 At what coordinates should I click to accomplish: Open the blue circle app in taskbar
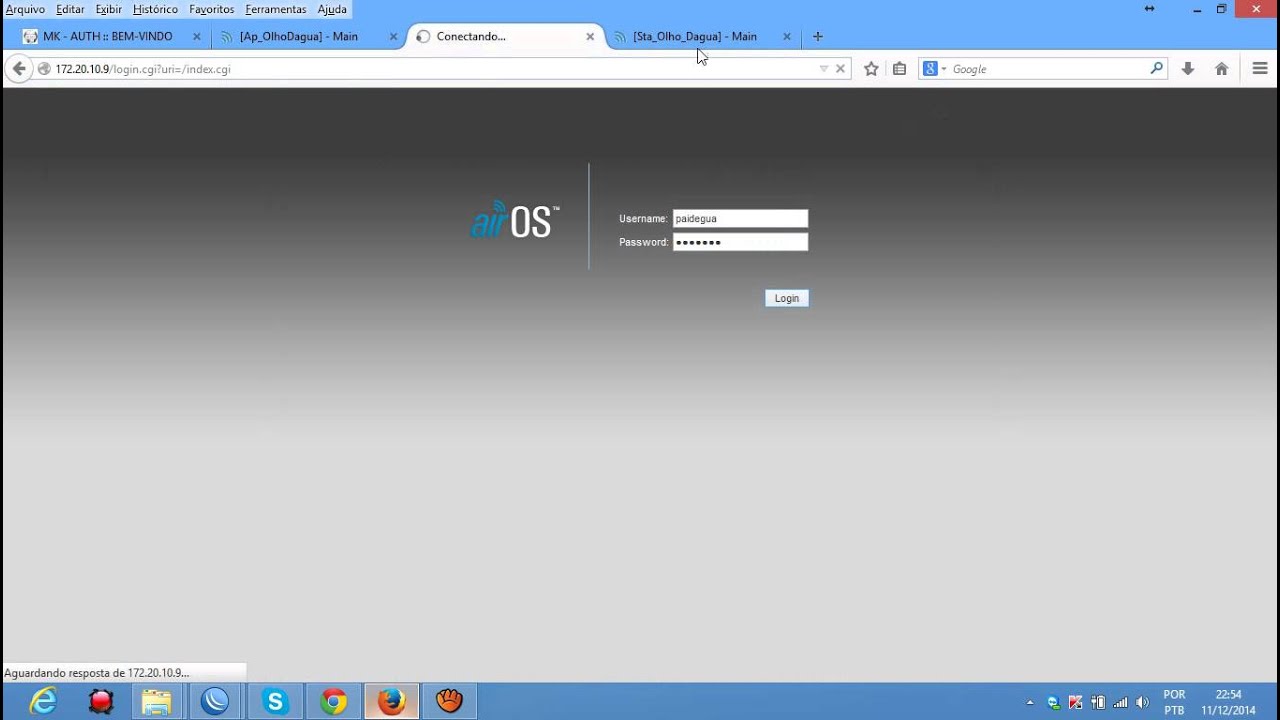(215, 701)
